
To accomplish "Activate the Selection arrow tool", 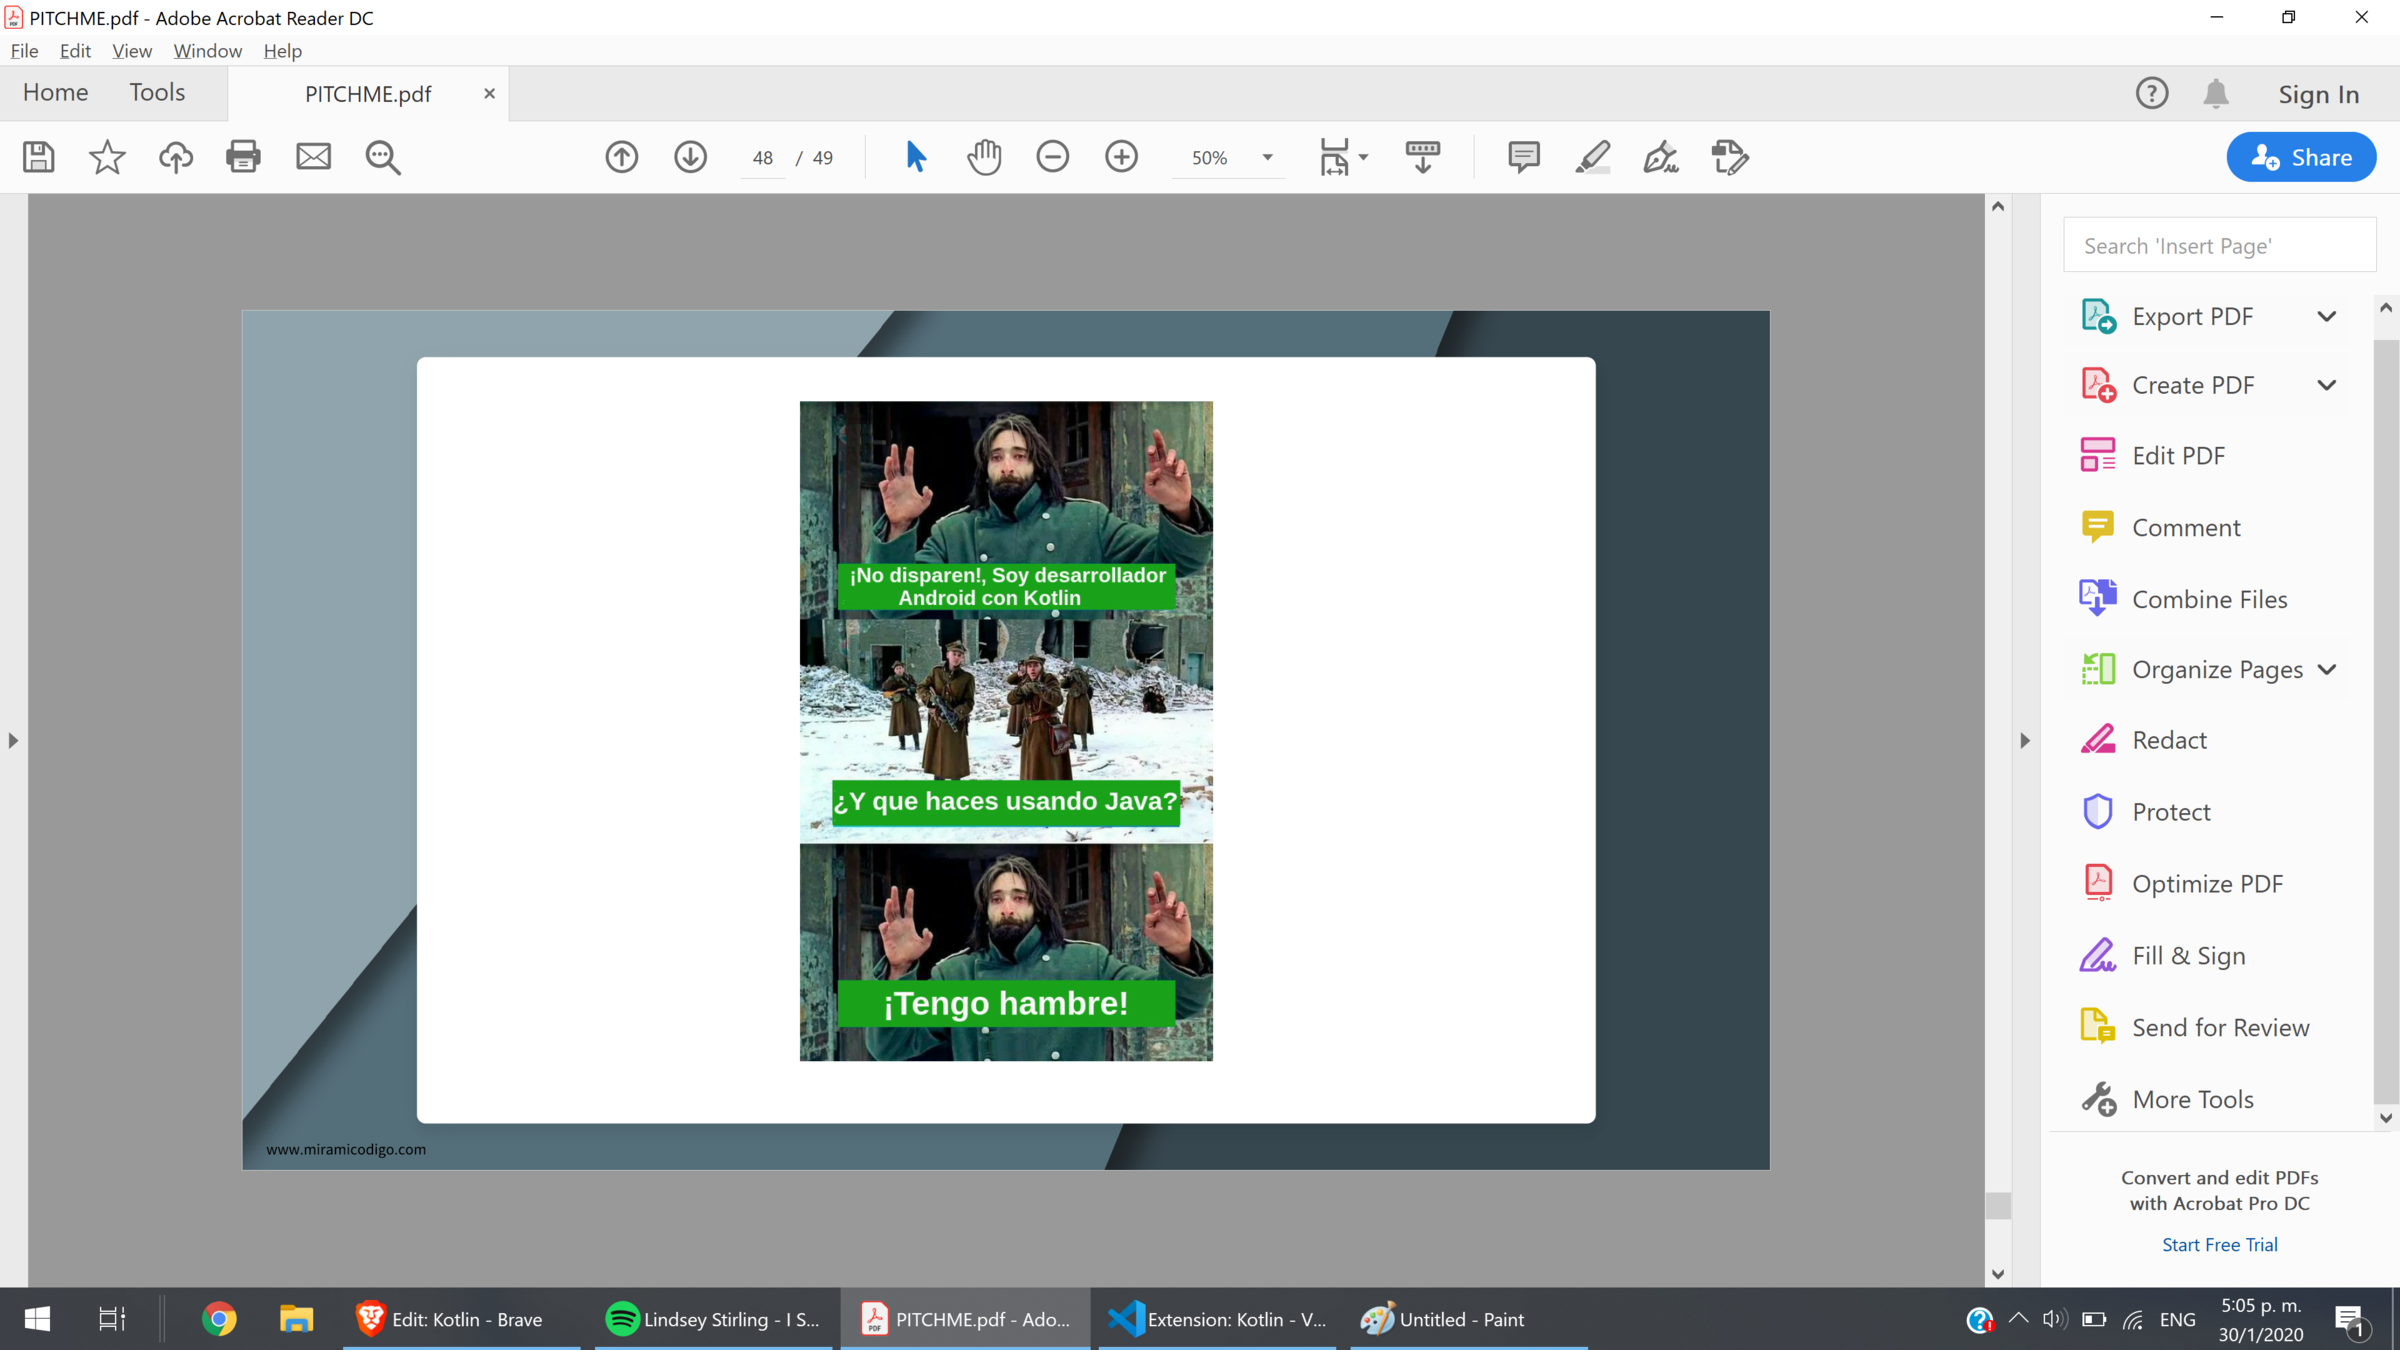I will tap(915, 157).
